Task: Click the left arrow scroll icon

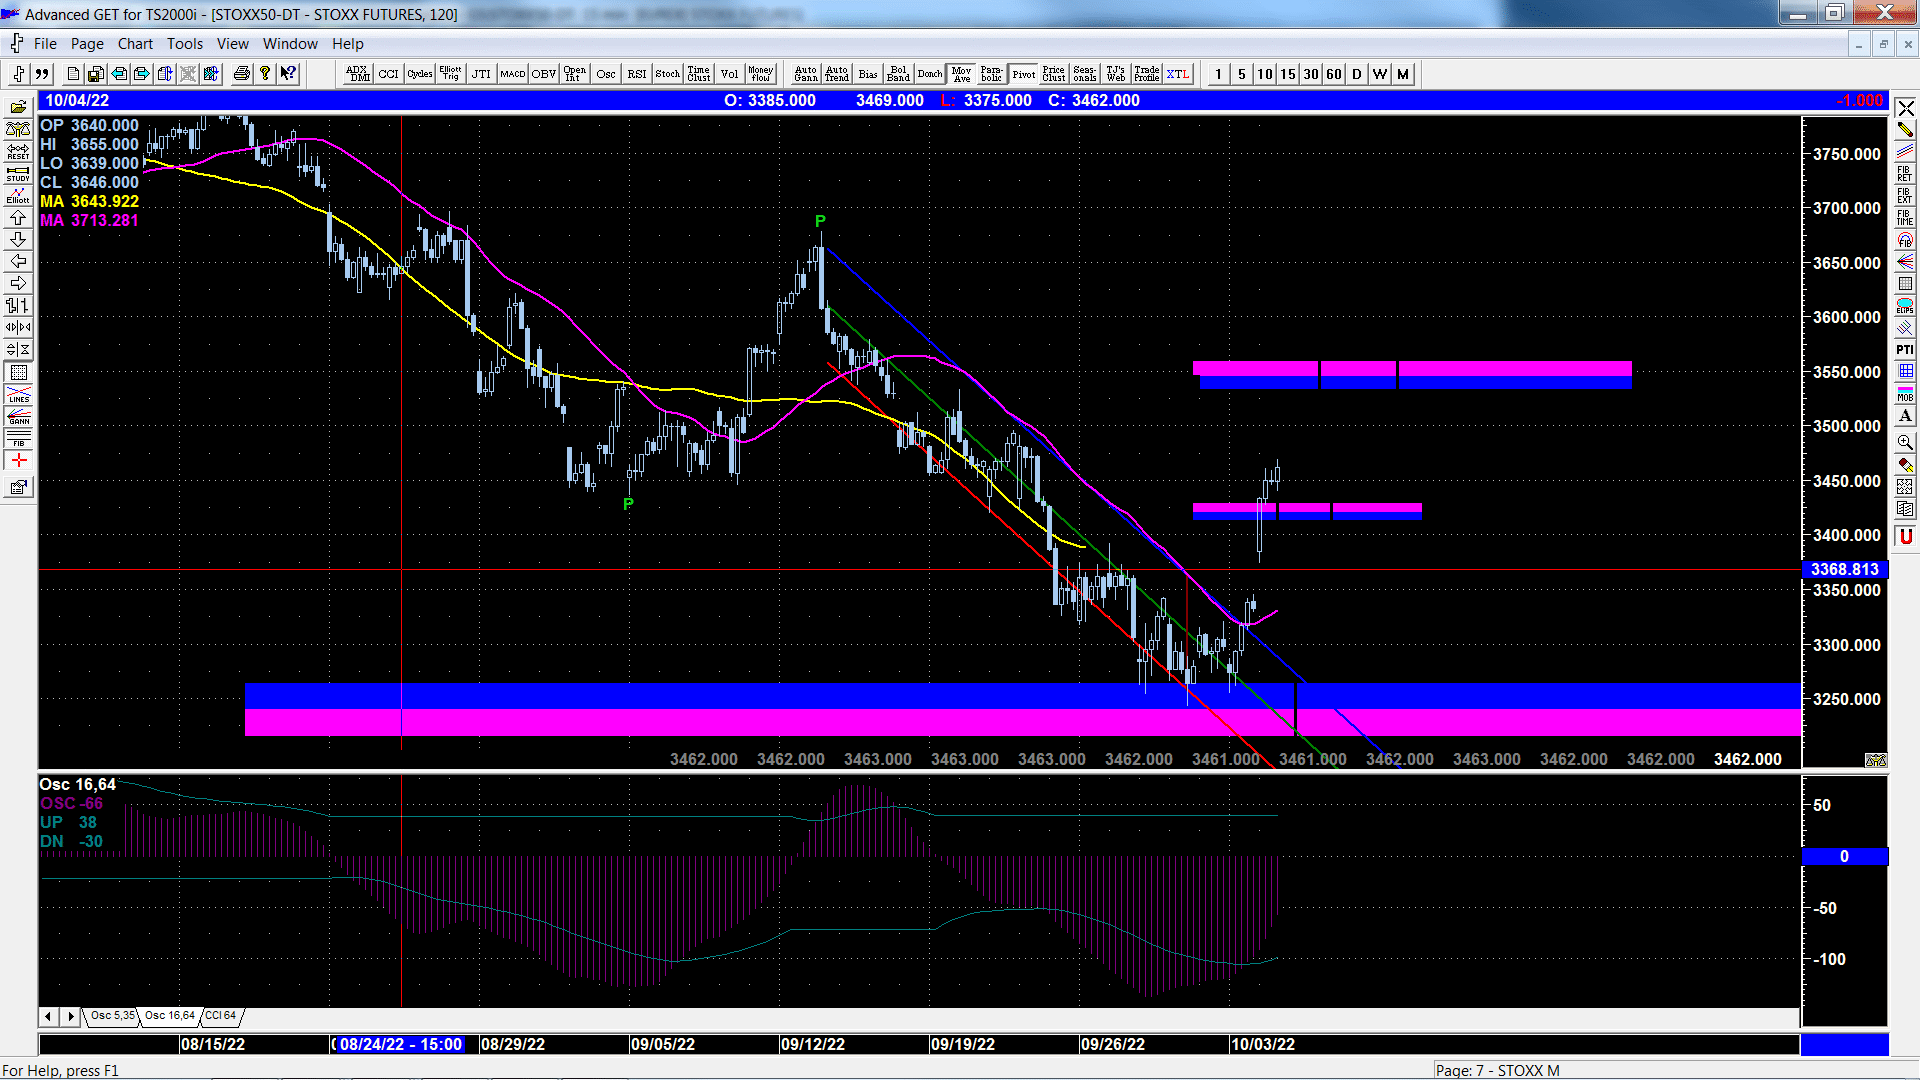Action: pyautogui.click(x=18, y=261)
